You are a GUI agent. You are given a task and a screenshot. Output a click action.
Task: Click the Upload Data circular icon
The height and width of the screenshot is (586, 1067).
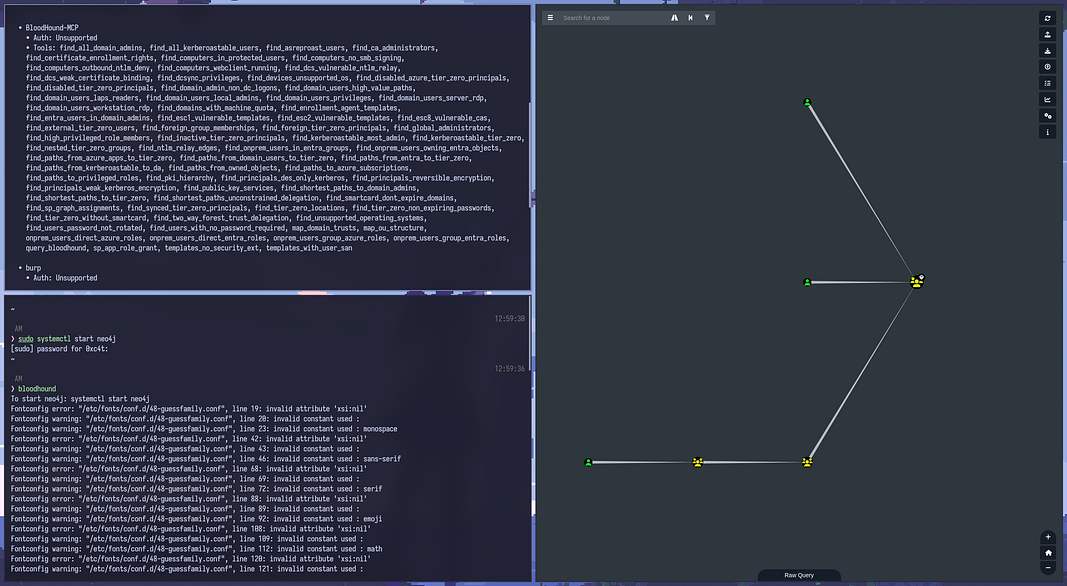[1047, 67]
